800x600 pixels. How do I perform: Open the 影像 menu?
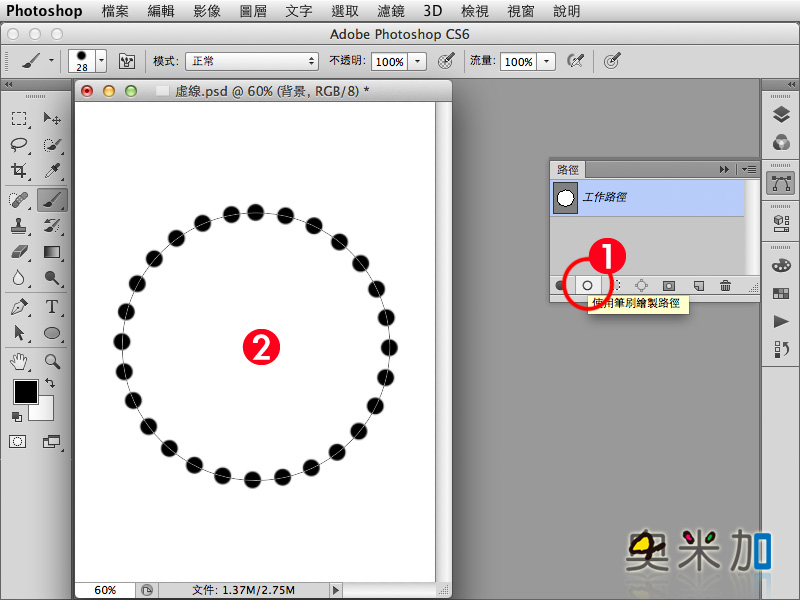[x=207, y=11]
